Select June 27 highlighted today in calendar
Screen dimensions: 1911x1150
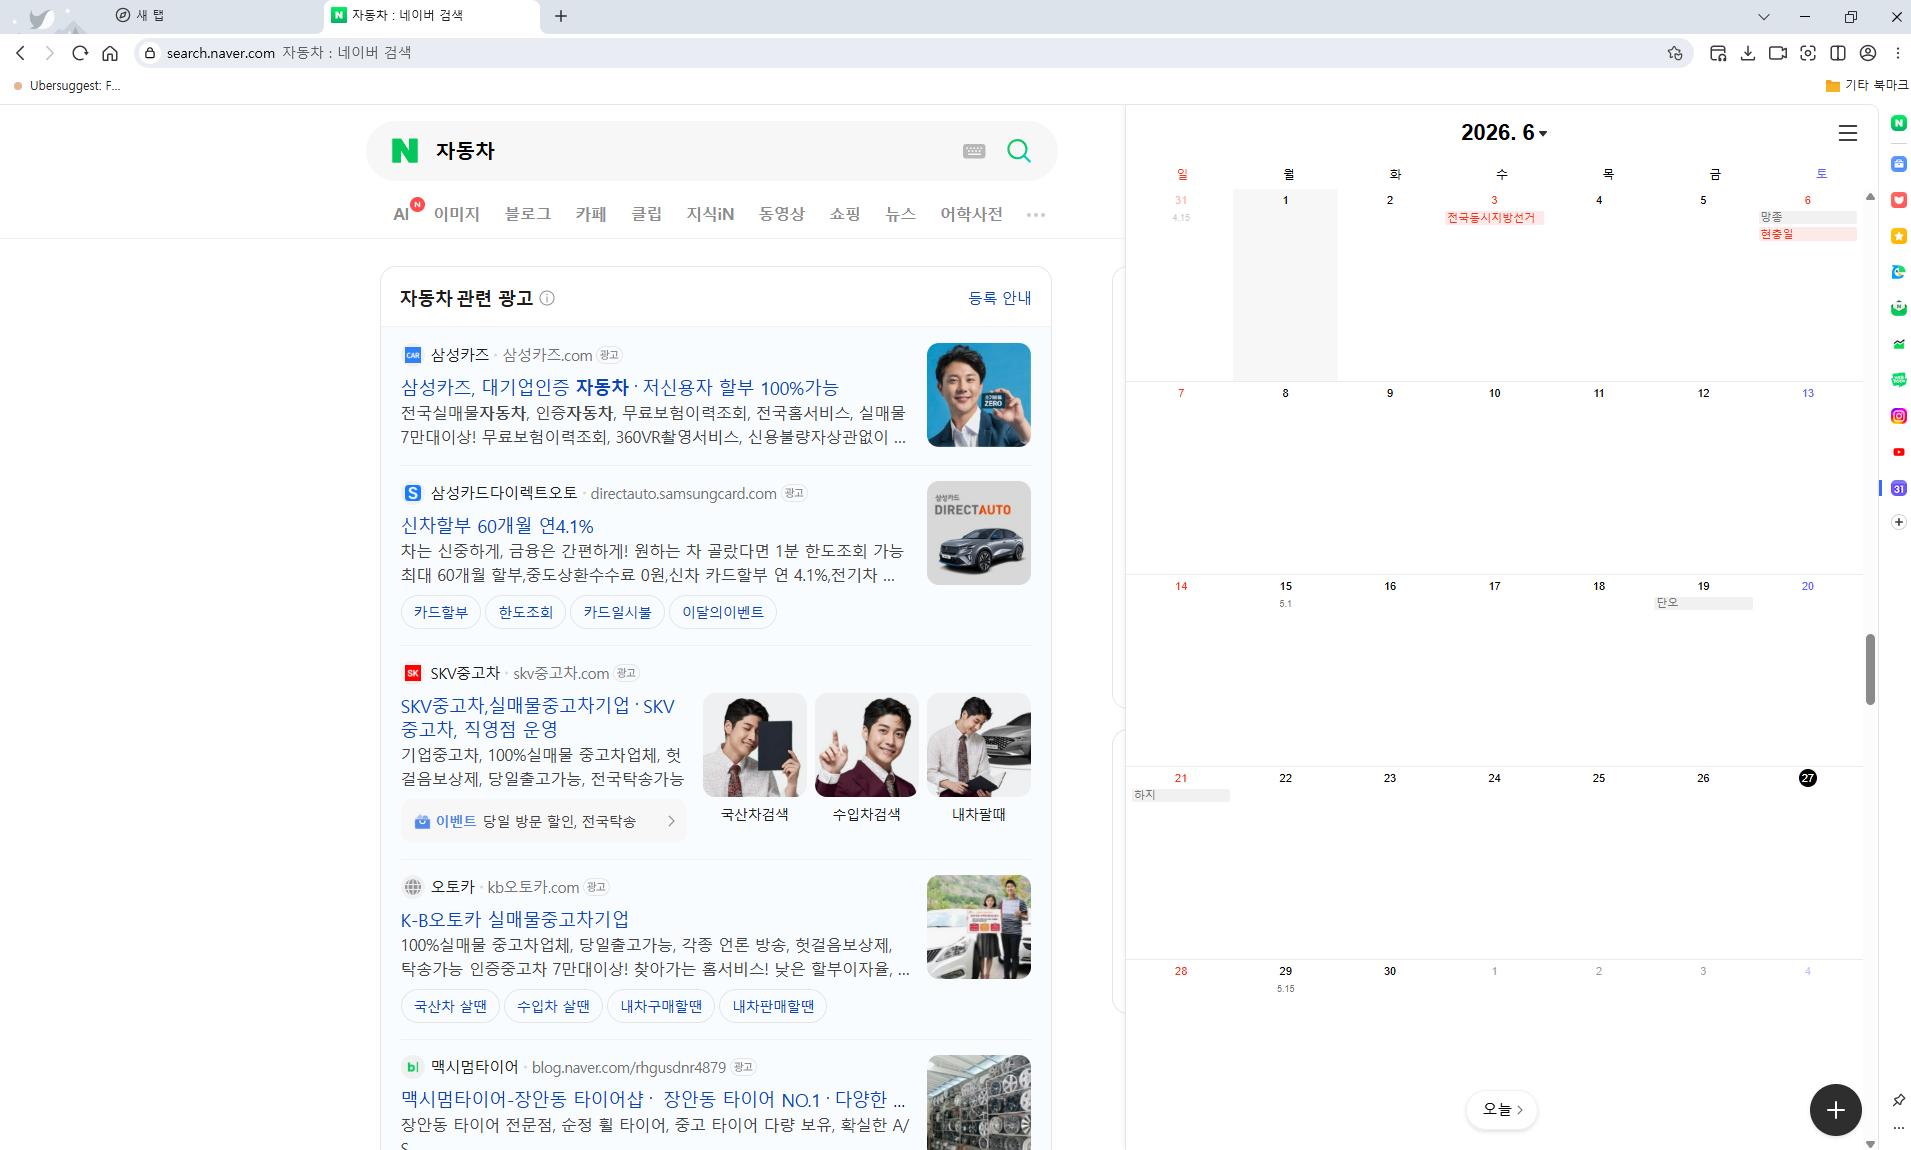click(x=1807, y=778)
